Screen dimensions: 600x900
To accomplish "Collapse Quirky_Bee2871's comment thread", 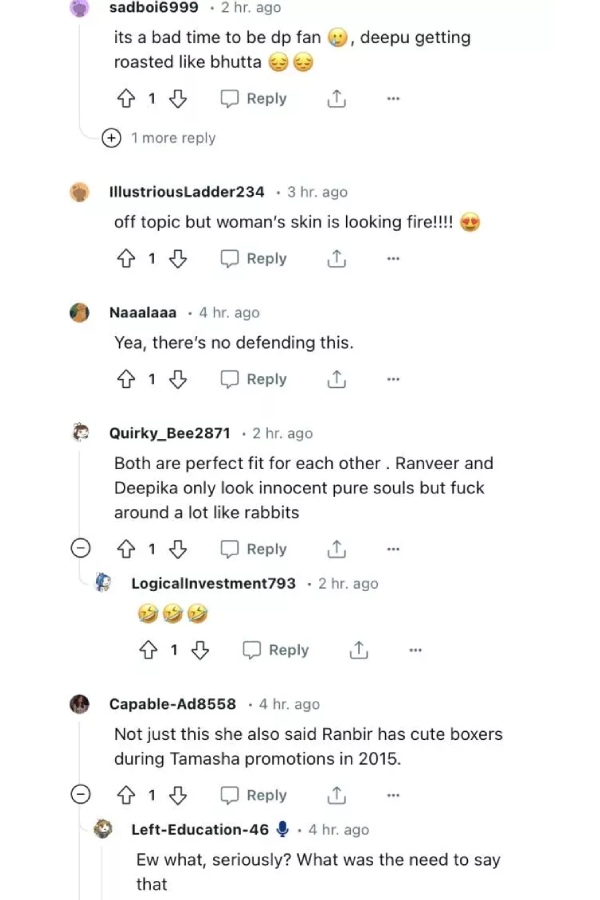I will (83, 549).
